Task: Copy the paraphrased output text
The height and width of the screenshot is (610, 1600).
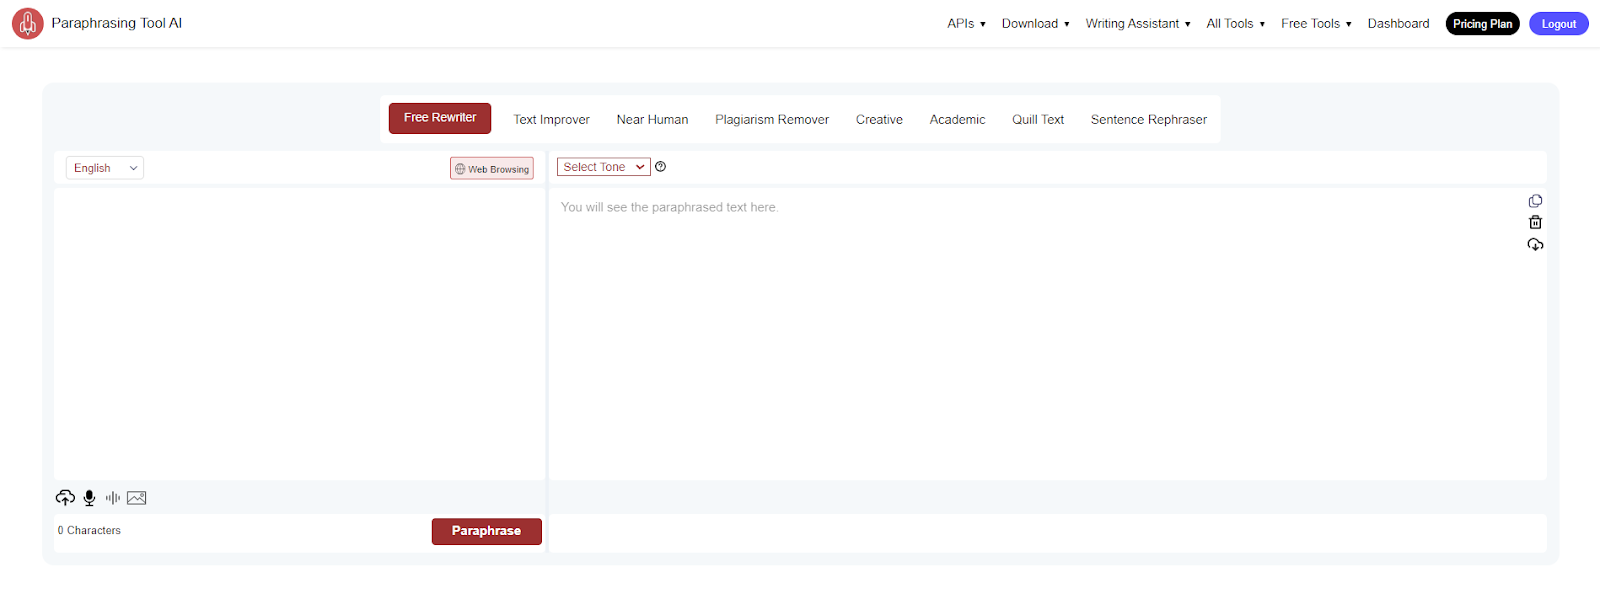Action: point(1535,201)
